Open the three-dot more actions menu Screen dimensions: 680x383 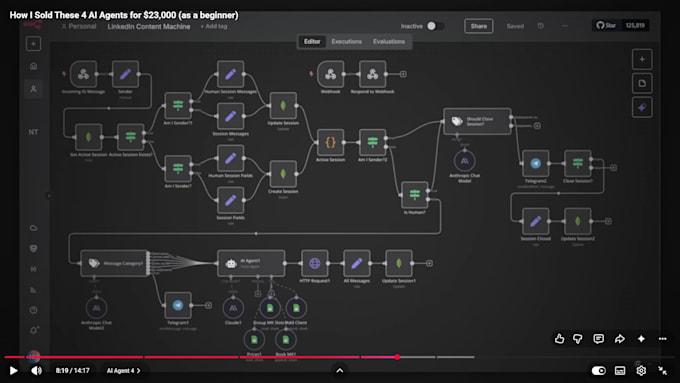[662, 339]
